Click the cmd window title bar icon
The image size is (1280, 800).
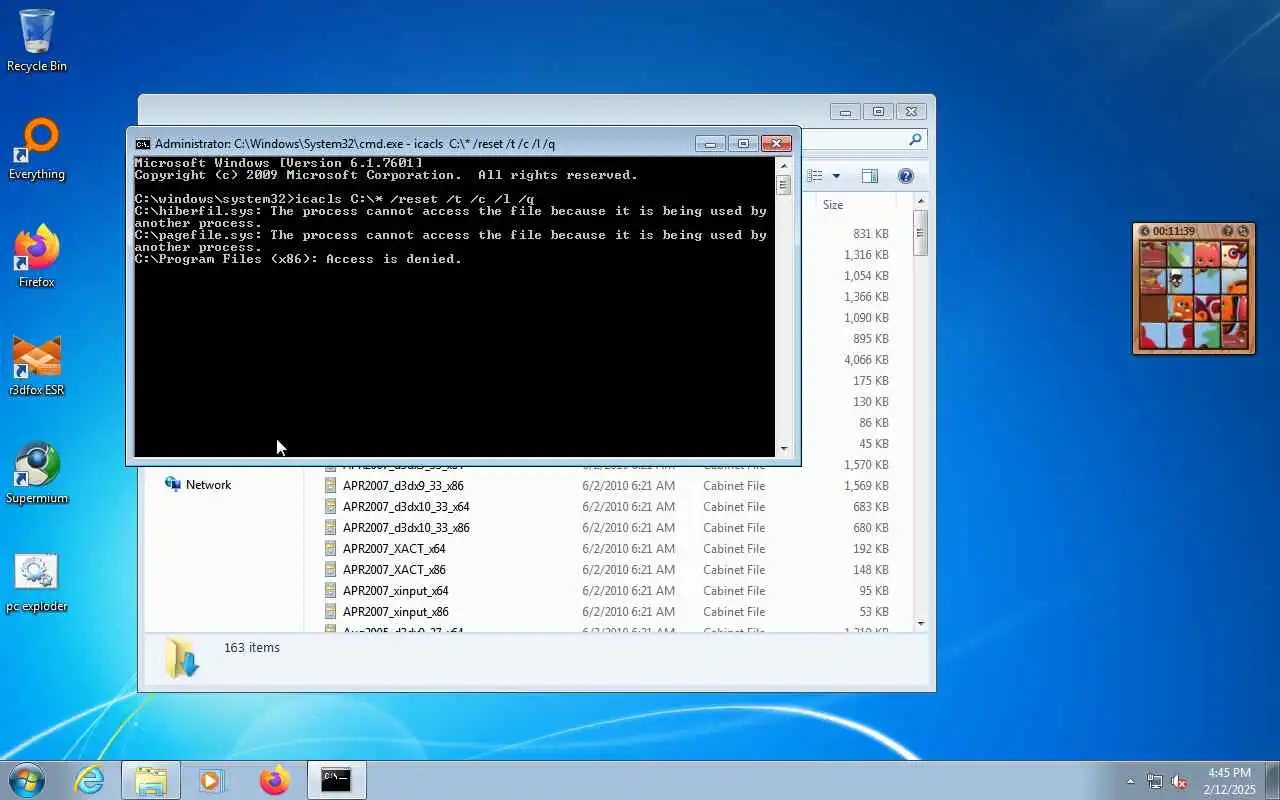click(x=143, y=143)
